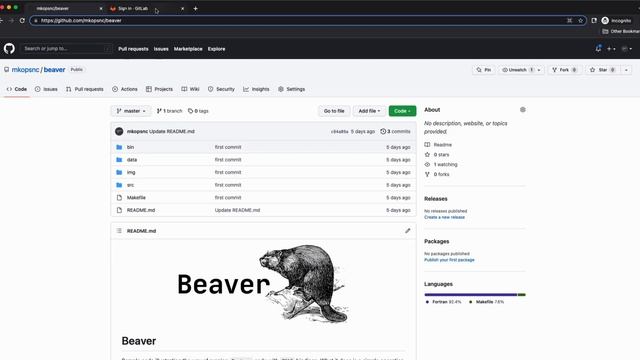The width and height of the screenshot is (640, 360).
Task: Go to mkopsnc owner profile link
Action: pos(25,70)
